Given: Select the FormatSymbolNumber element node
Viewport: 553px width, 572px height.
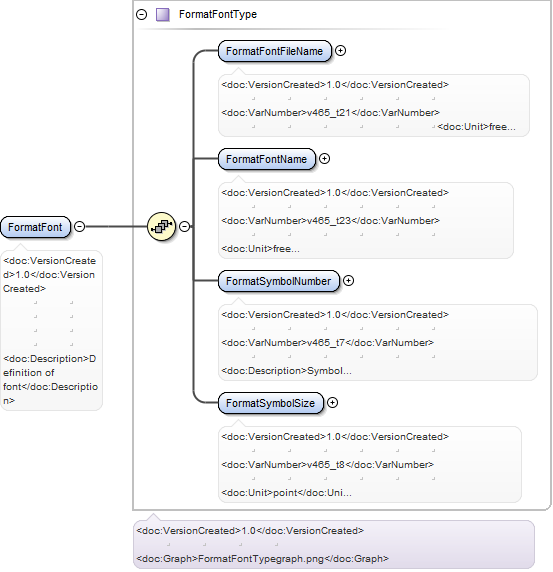Looking at the screenshot, I should coord(279,281).
